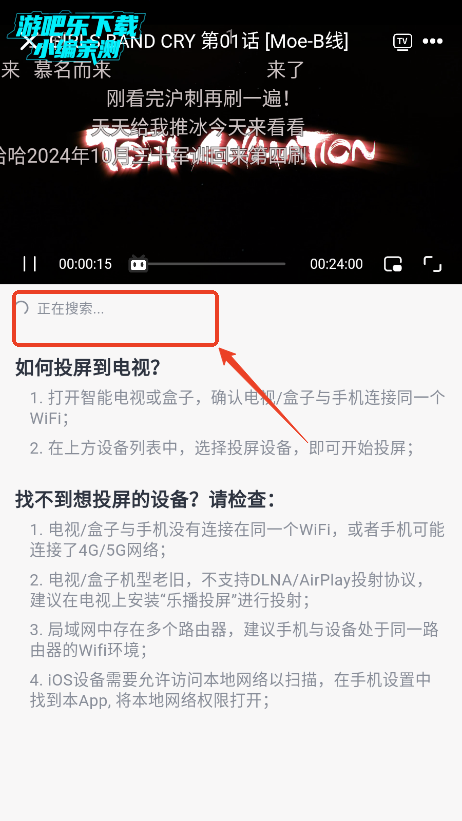
Task: Click the step about 打开智能电视或盒子
Action: 237,407
